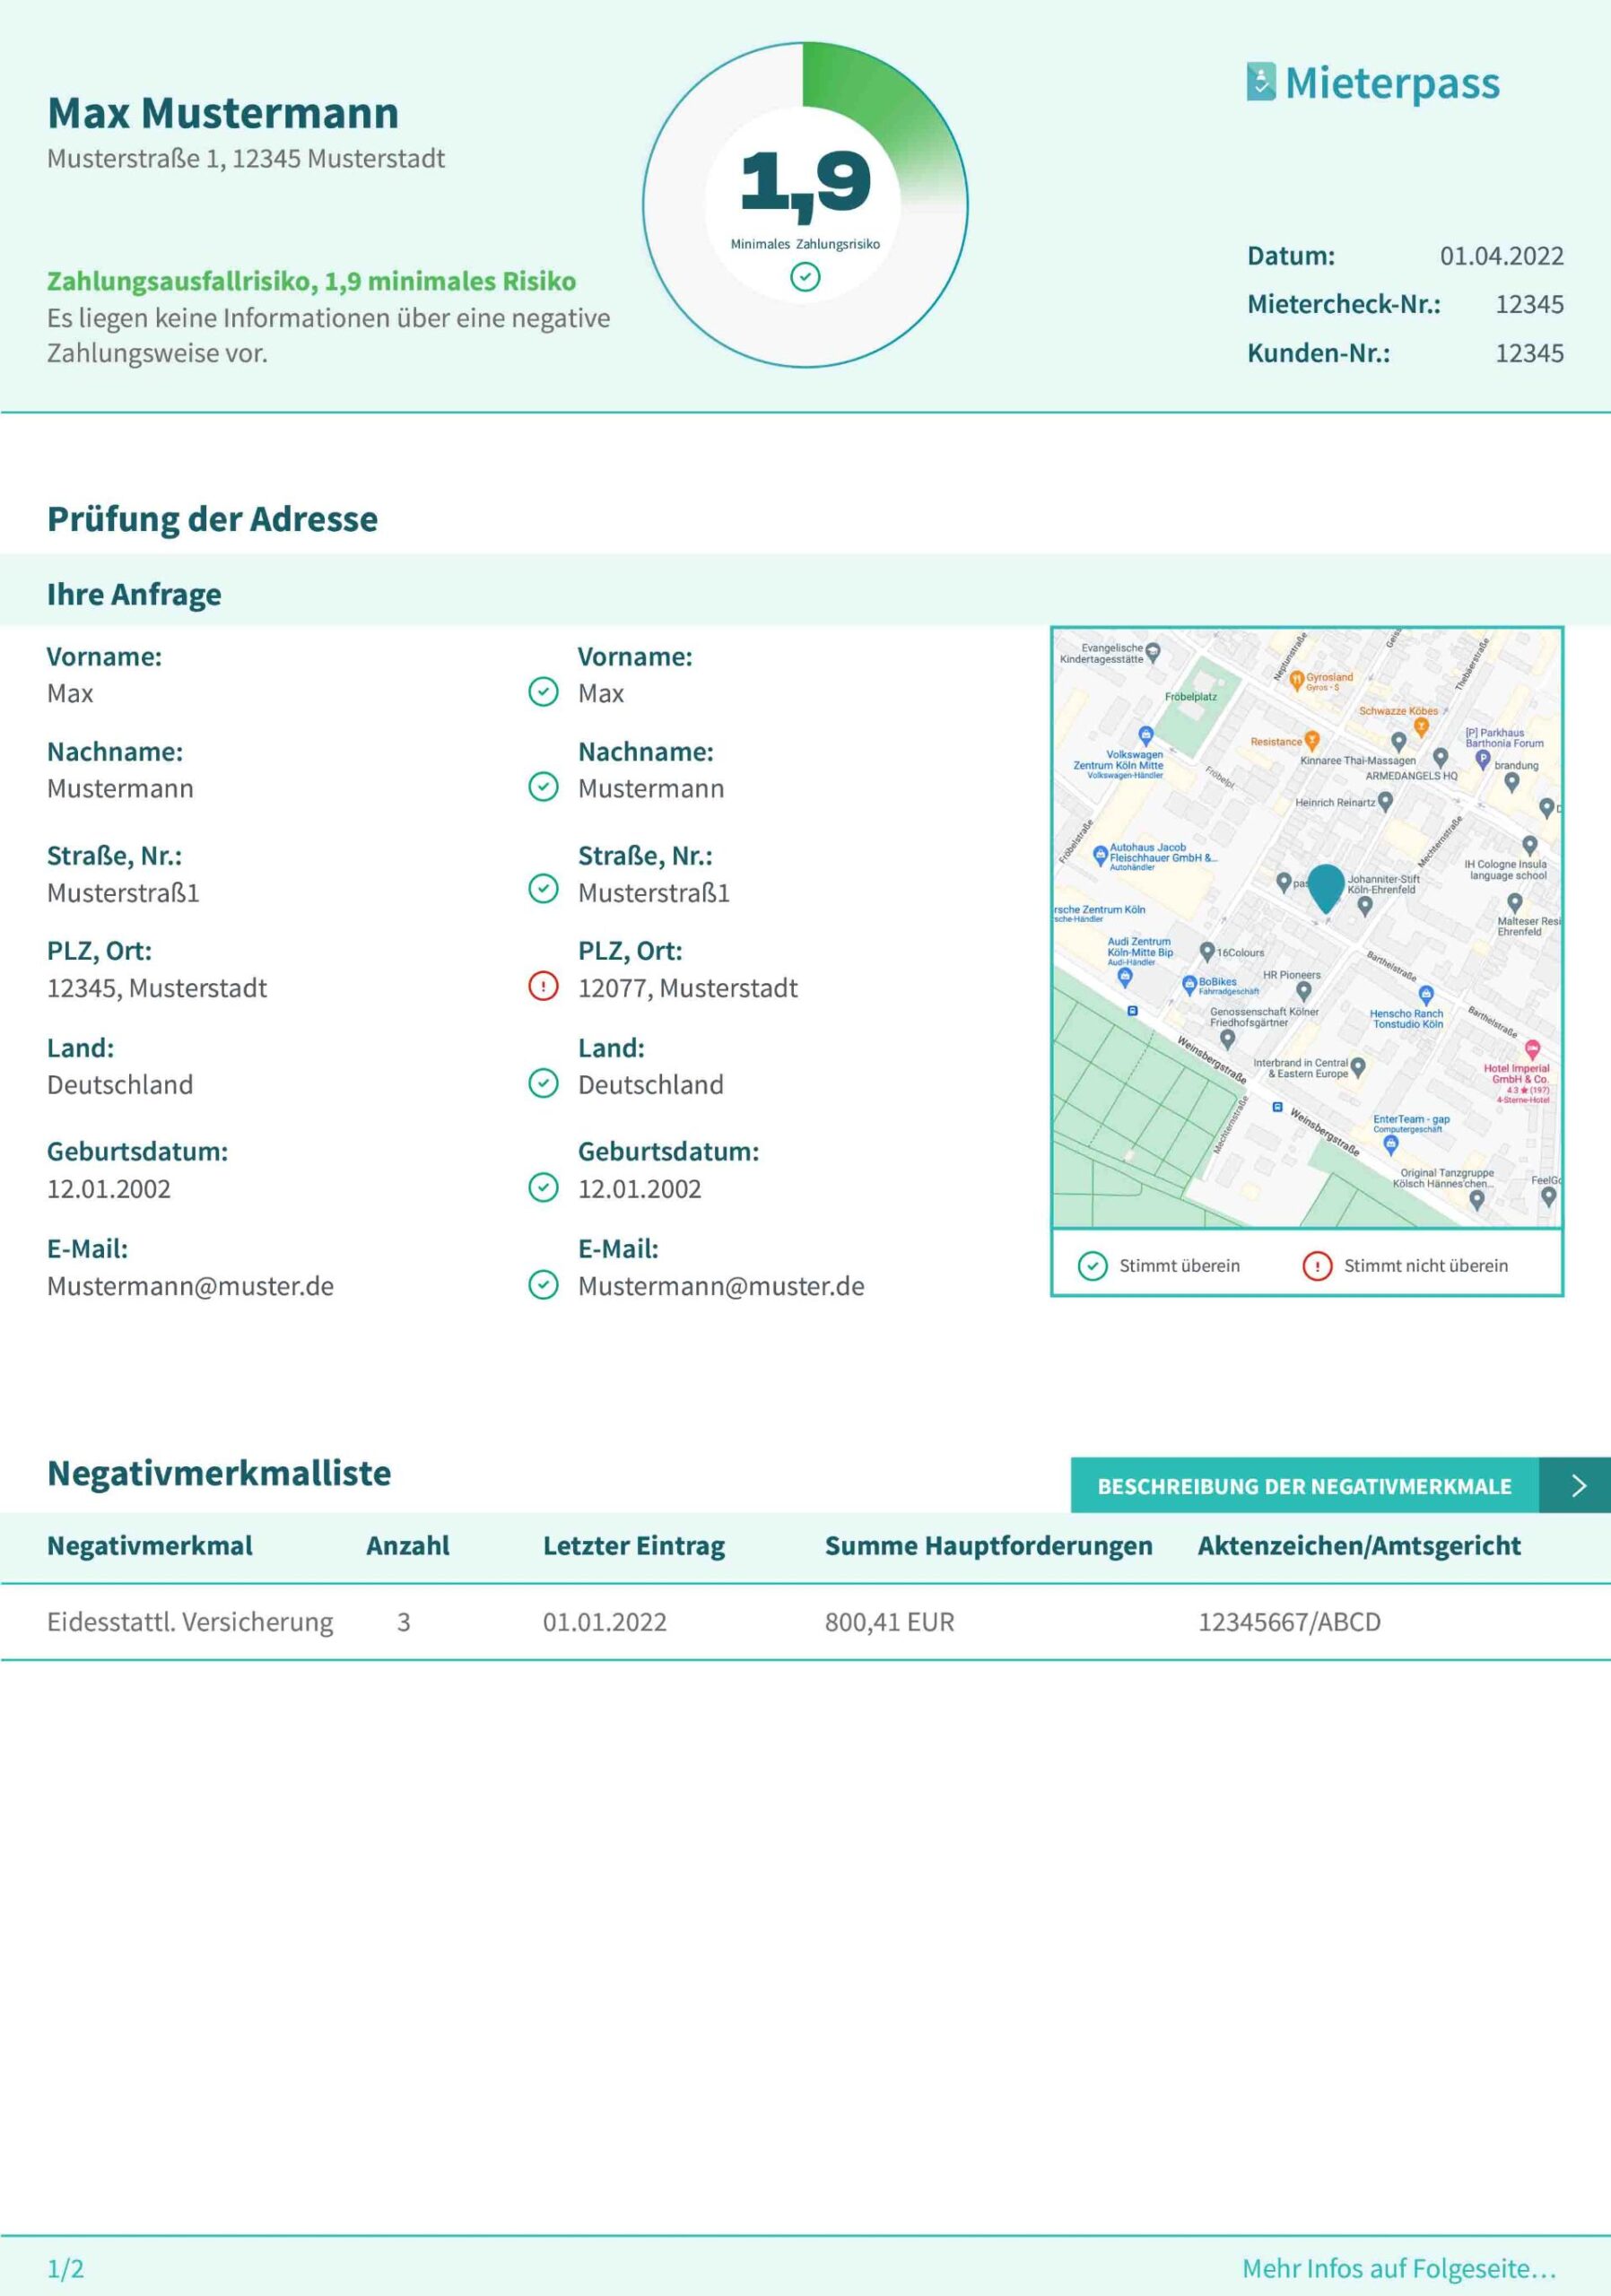Click the Stimmt überein legend checkmark

click(1092, 1266)
